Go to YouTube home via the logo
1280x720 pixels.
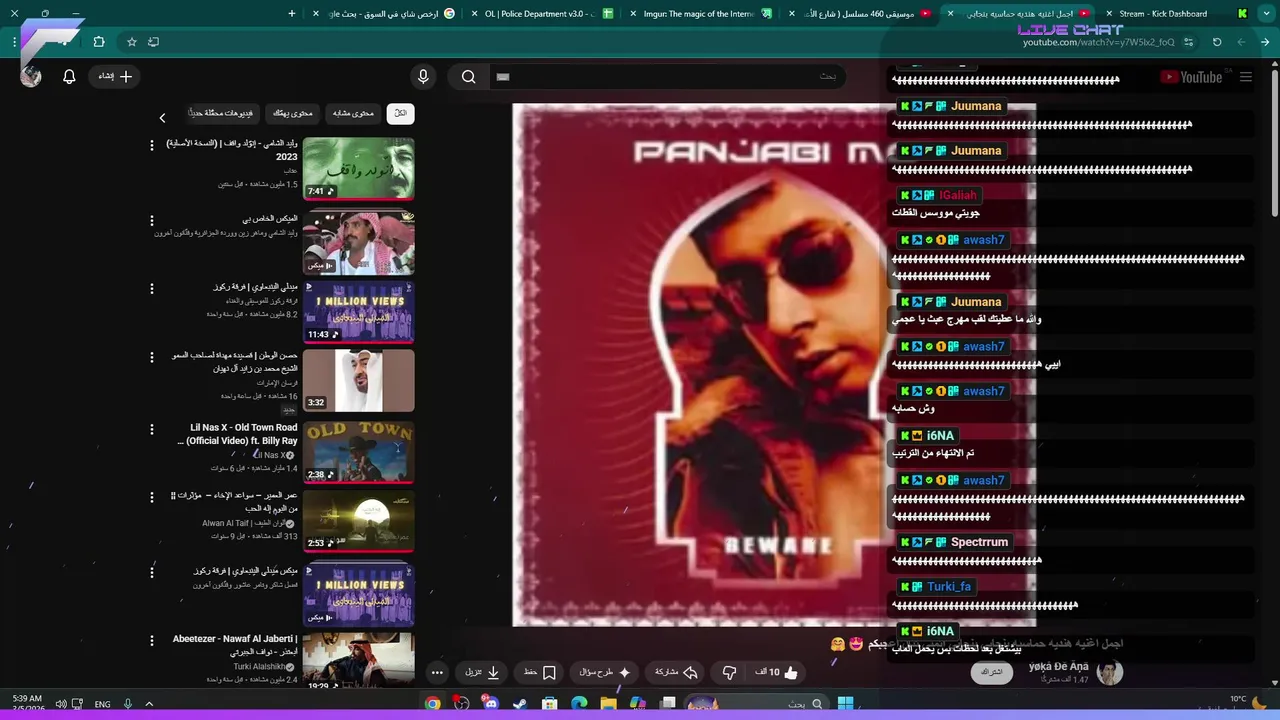point(1191,77)
